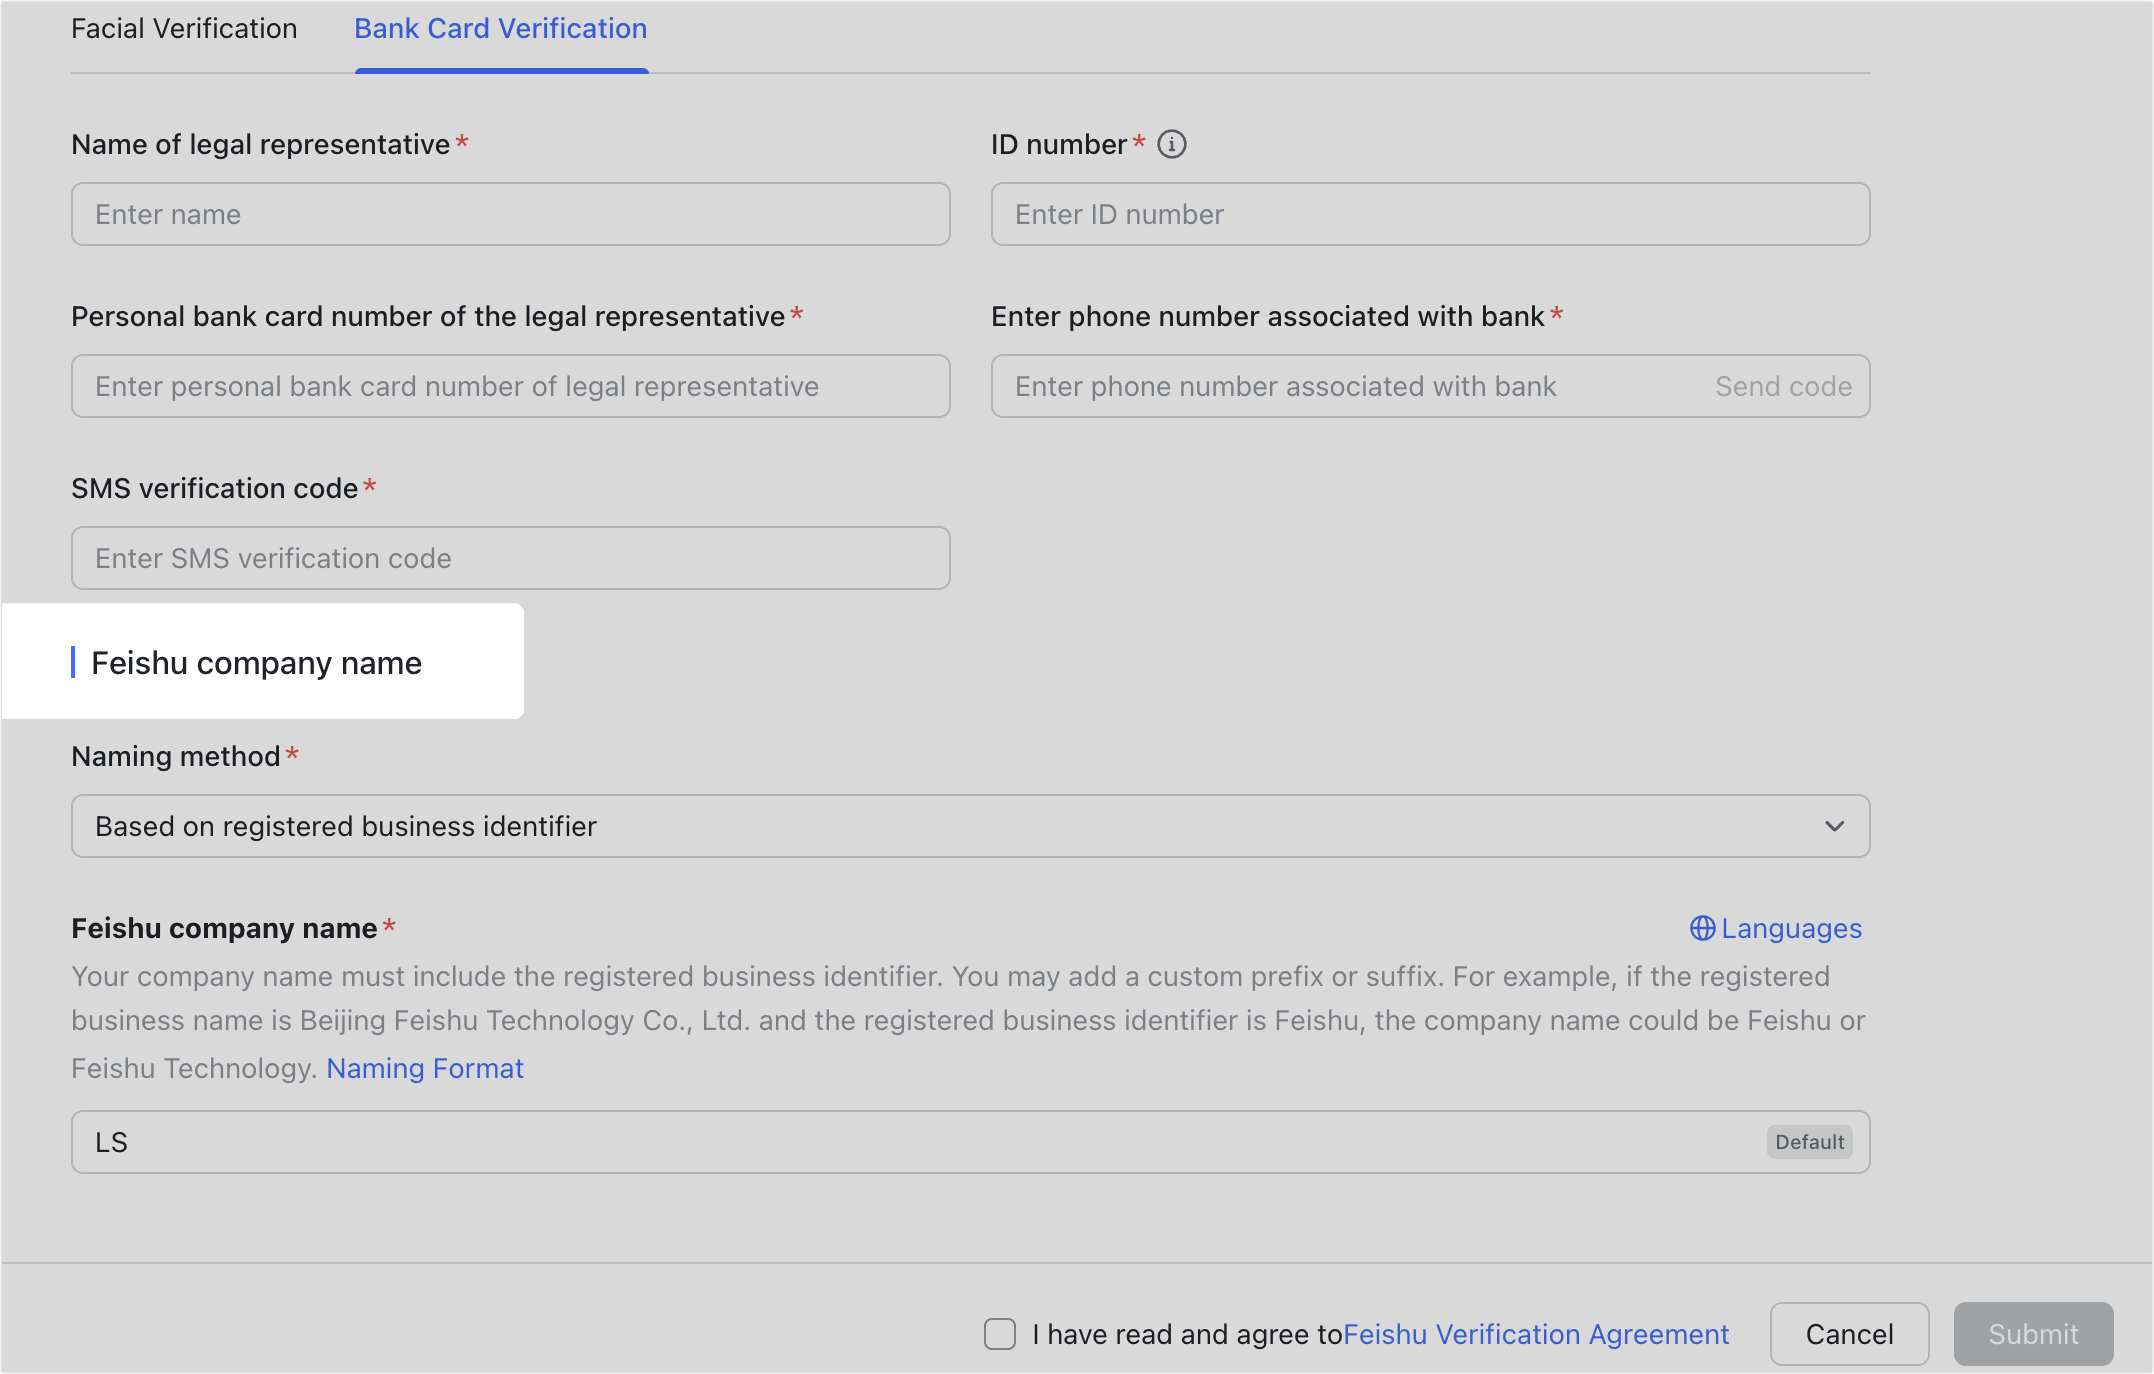Switch to the Facial Verification tab
This screenshot has height=1374, width=2154.
click(184, 28)
